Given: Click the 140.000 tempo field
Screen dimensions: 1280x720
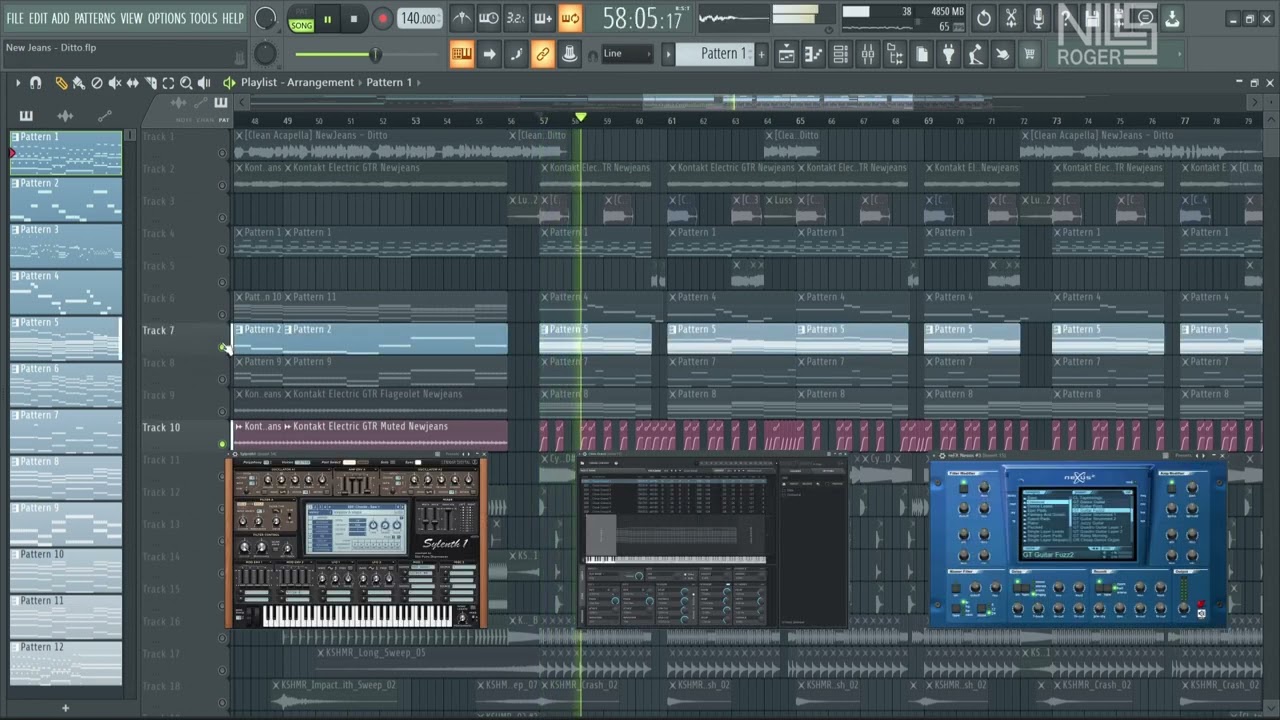Looking at the screenshot, I should [419, 19].
